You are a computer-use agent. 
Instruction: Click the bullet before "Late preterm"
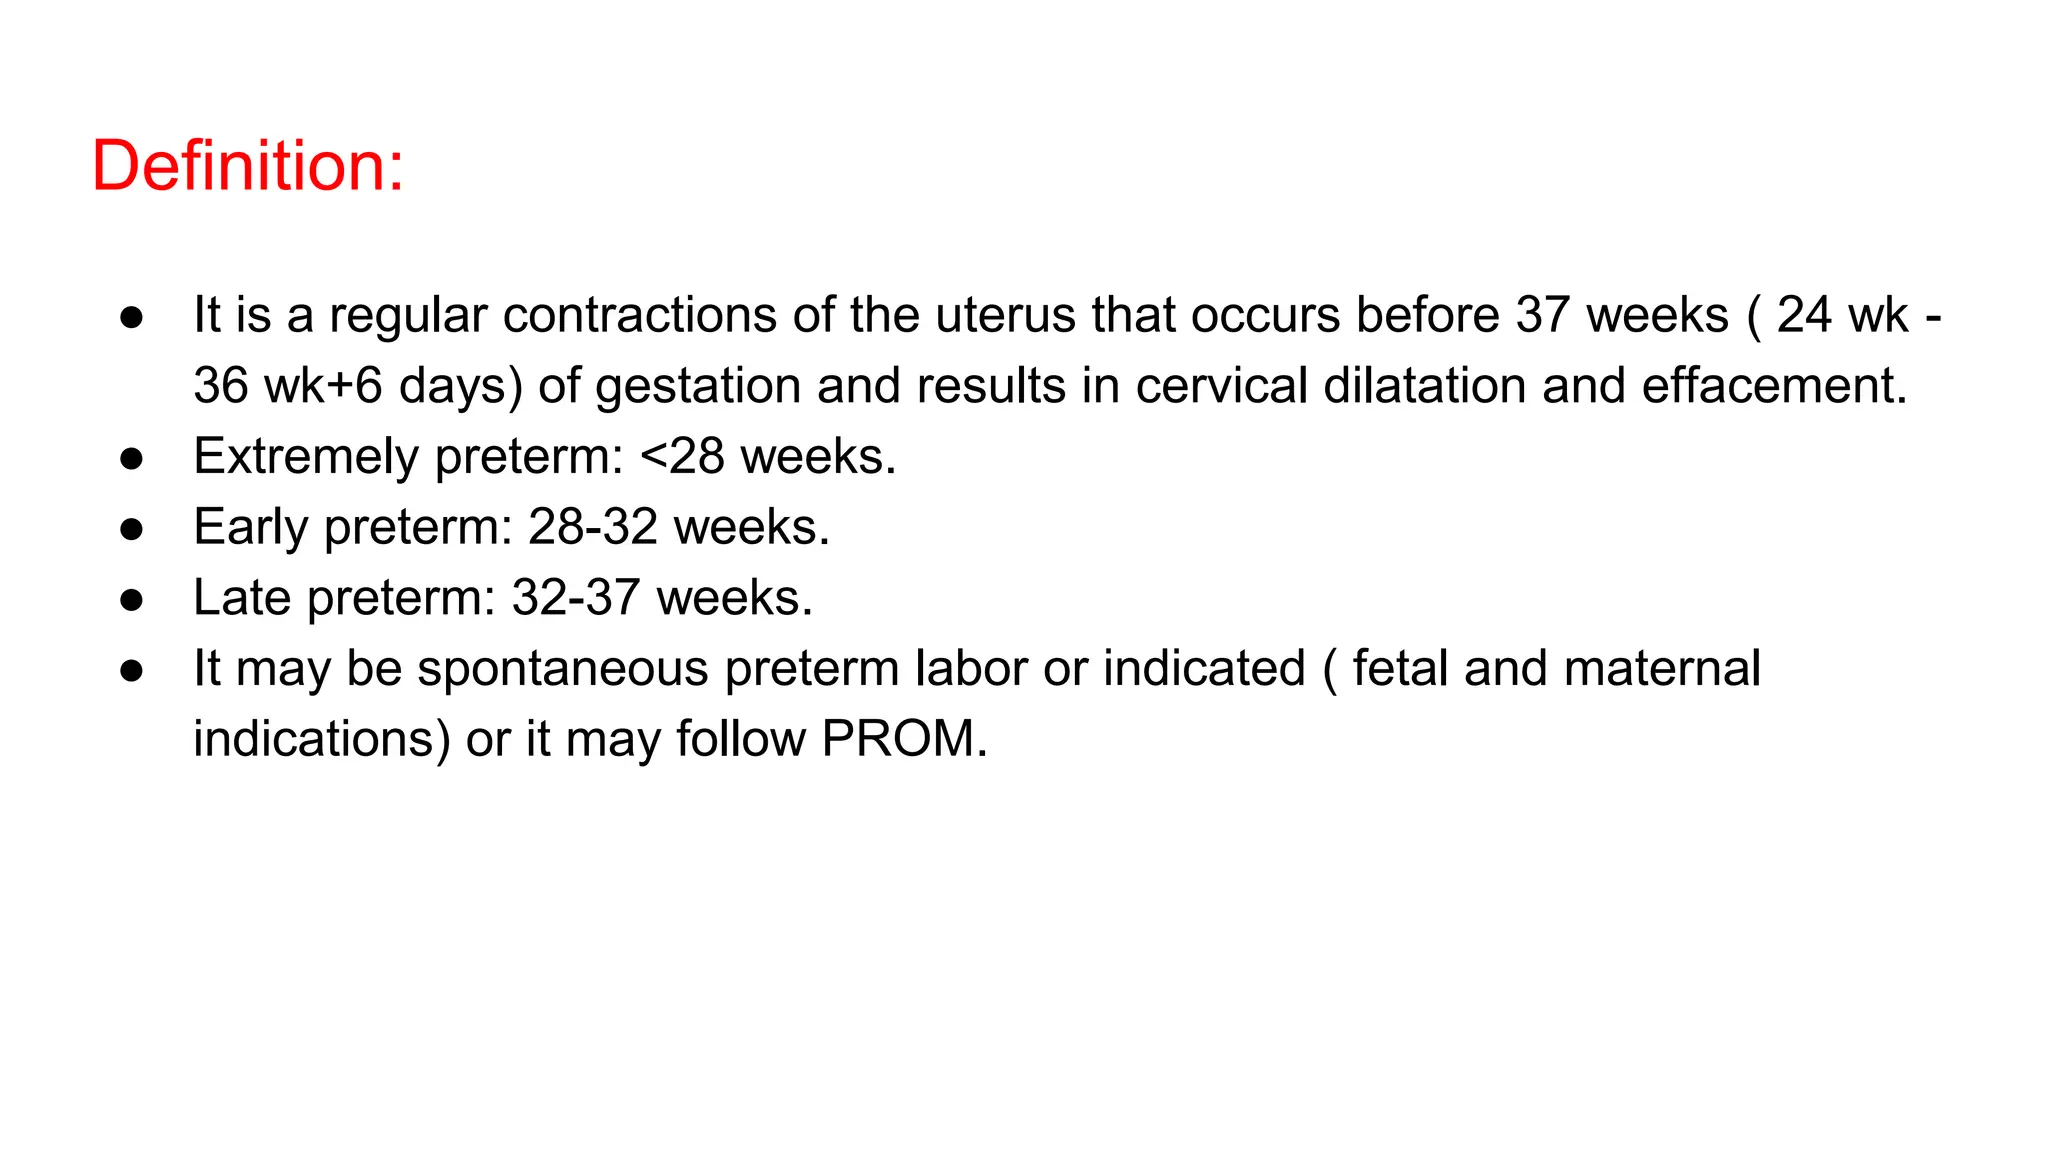[131, 600]
